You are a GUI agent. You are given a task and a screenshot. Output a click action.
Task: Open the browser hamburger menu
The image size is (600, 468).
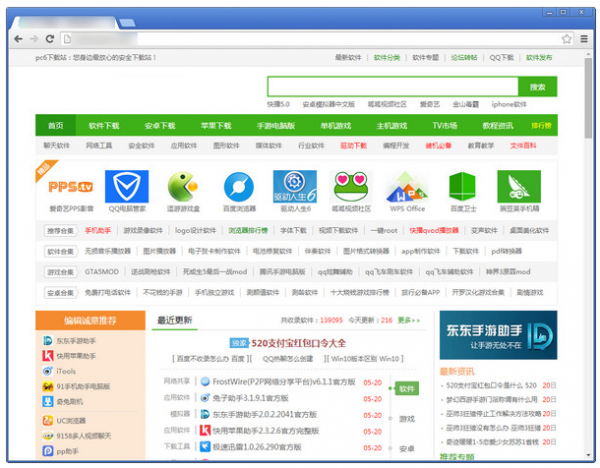tap(584, 39)
